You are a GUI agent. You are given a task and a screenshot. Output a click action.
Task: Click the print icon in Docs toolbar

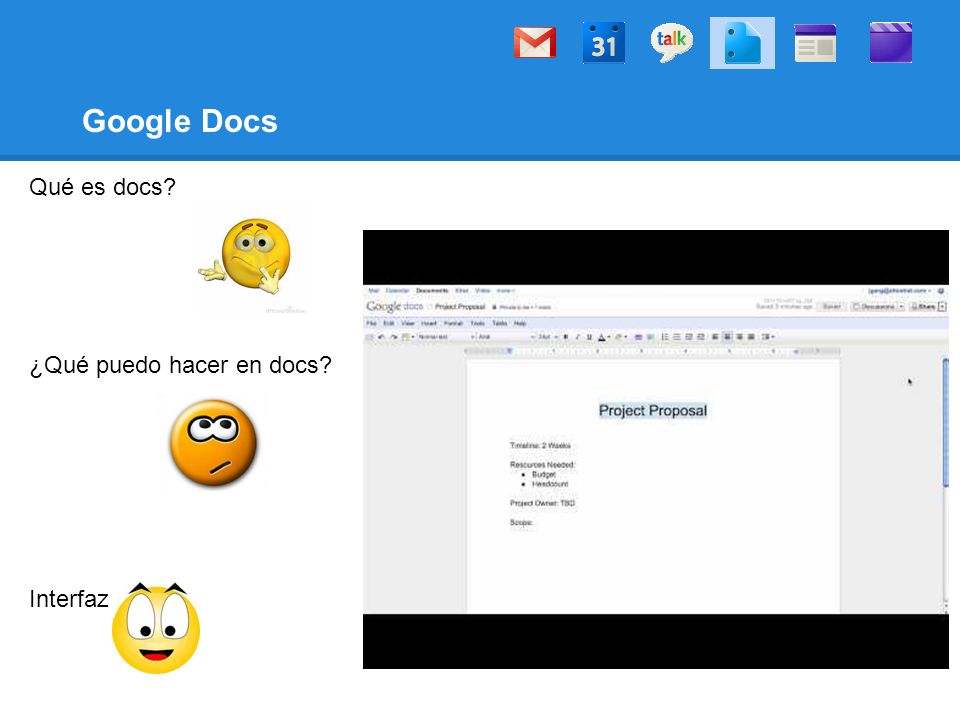tap(369, 337)
